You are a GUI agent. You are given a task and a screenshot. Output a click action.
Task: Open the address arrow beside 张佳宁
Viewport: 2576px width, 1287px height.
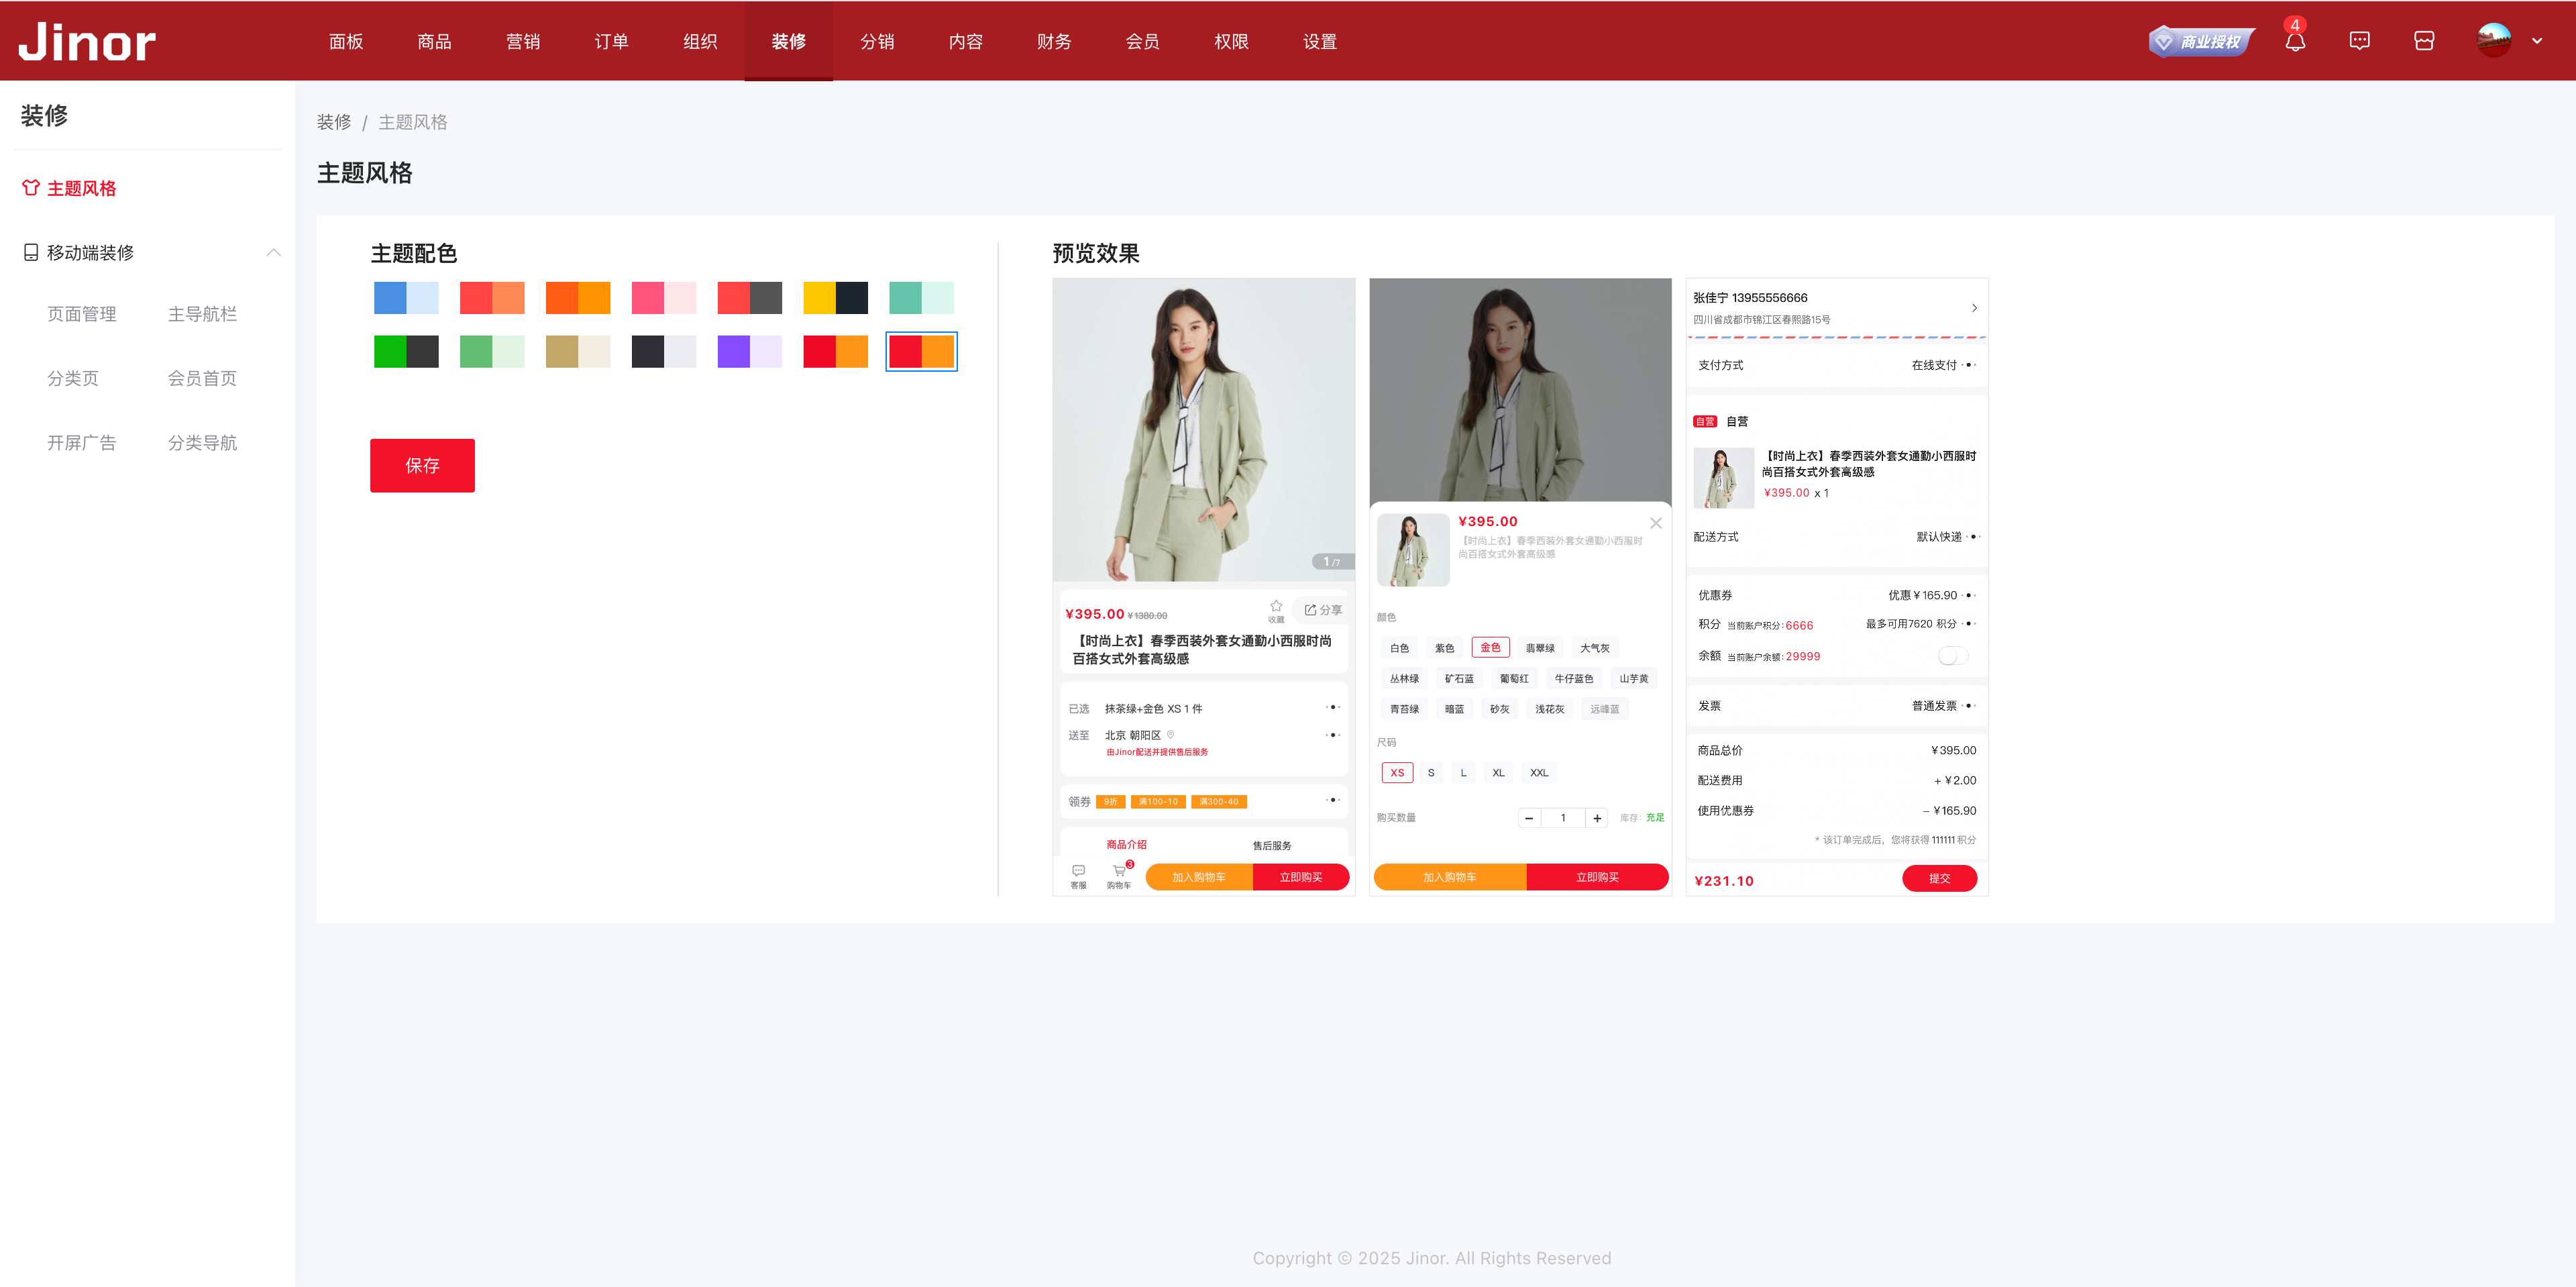pos(1974,308)
